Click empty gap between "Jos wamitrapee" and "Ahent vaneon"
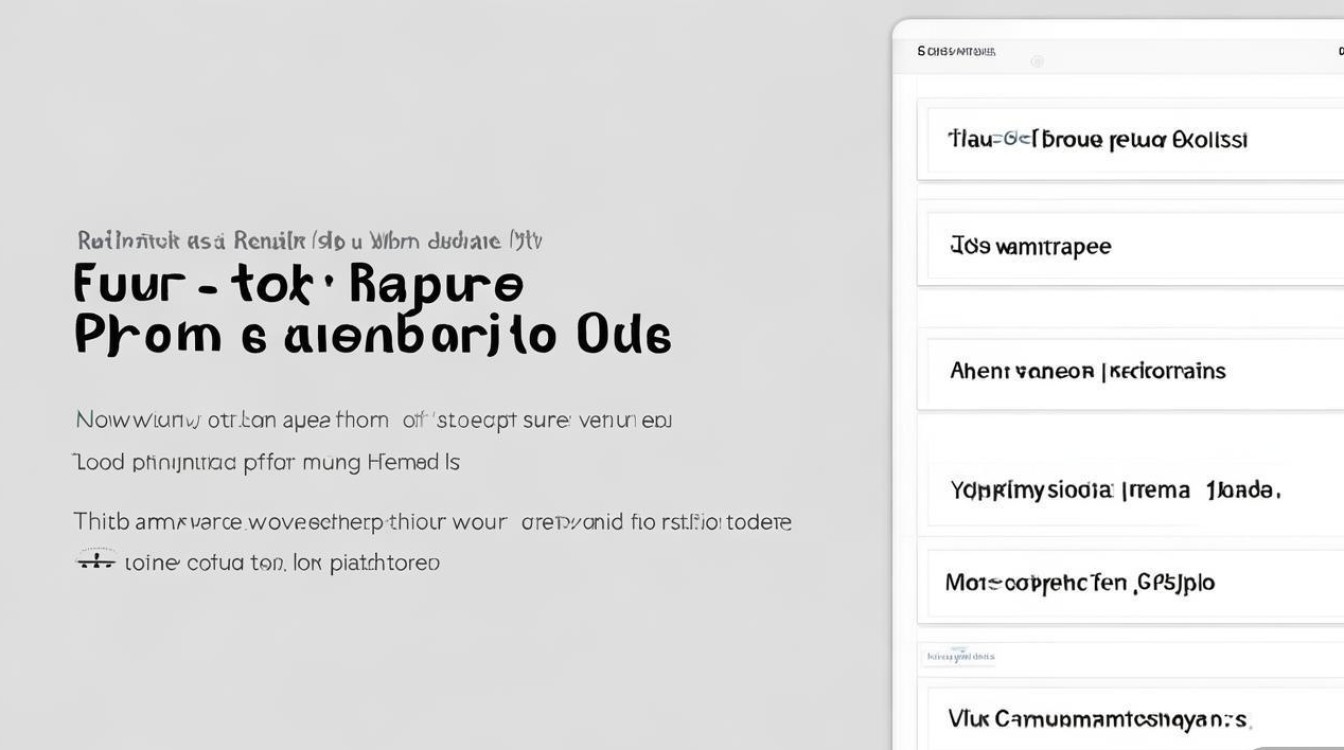Screen dimensions: 1344x750 pos(1130,312)
